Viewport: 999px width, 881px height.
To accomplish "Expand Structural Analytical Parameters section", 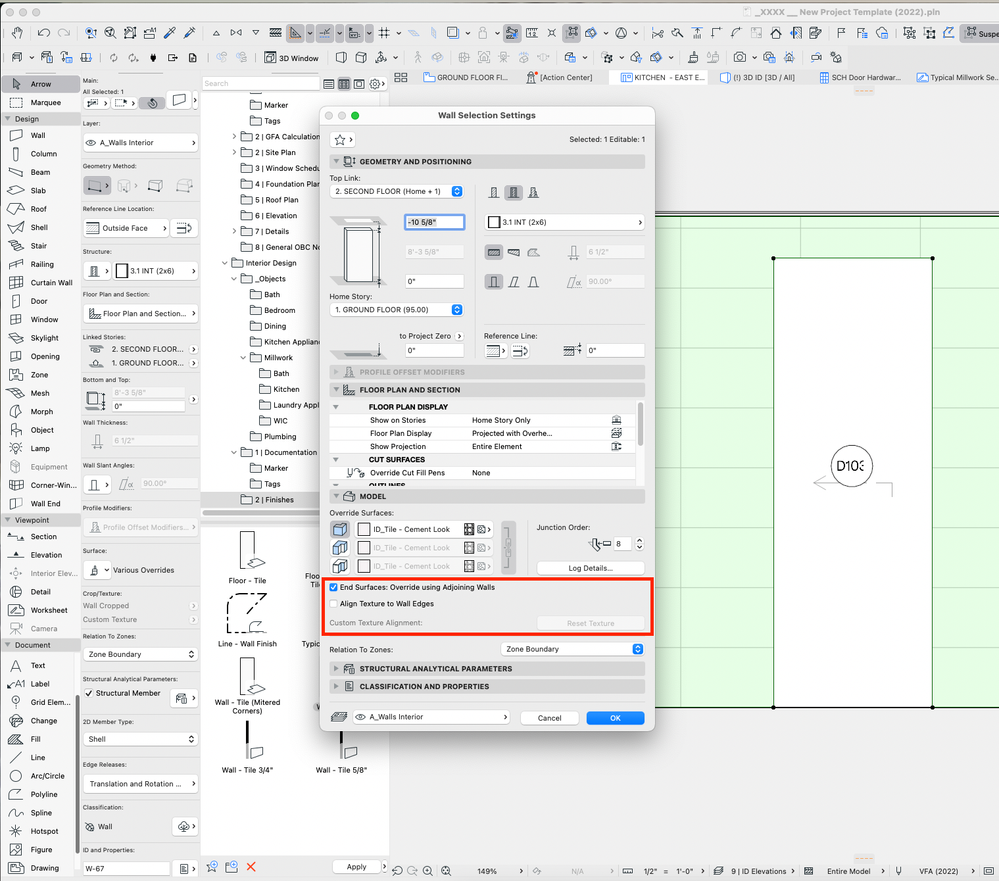I will [435, 669].
